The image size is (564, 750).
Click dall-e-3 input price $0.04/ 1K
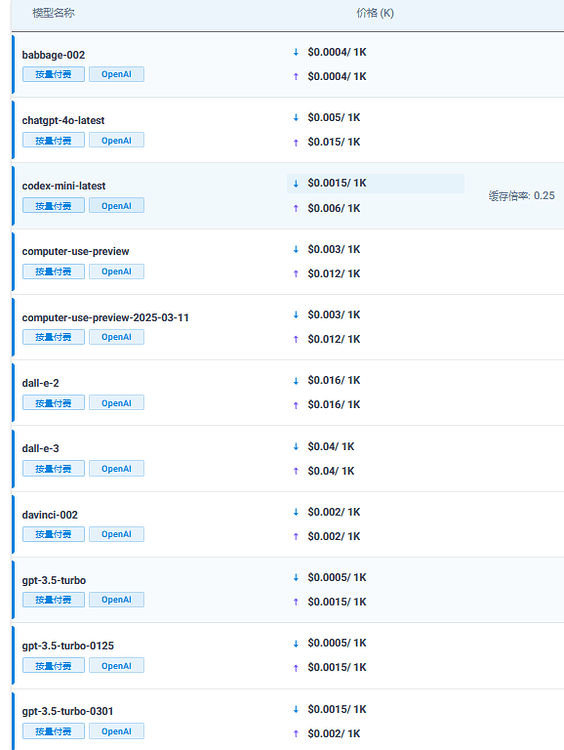tap(331, 447)
